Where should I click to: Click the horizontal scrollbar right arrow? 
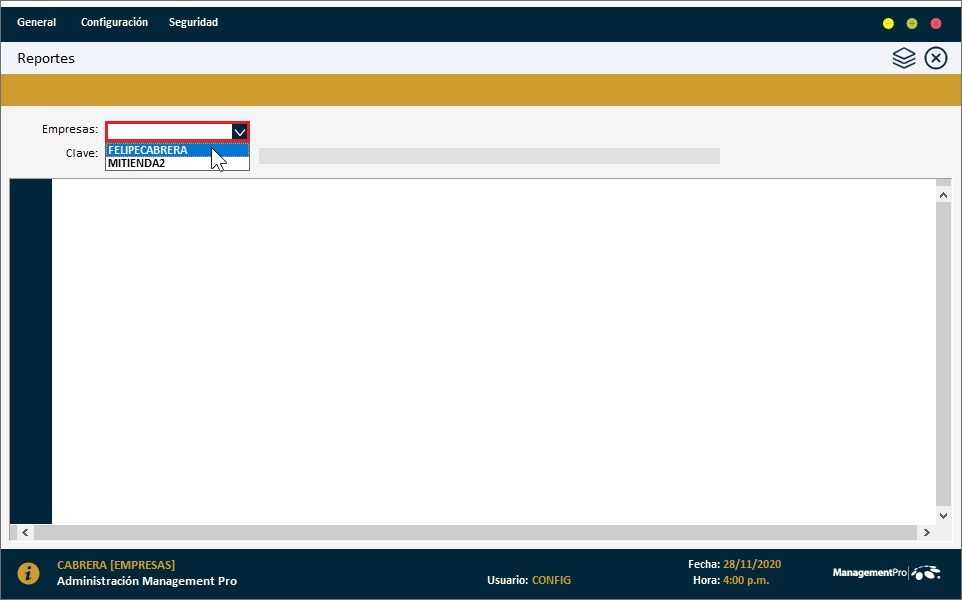click(926, 532)
